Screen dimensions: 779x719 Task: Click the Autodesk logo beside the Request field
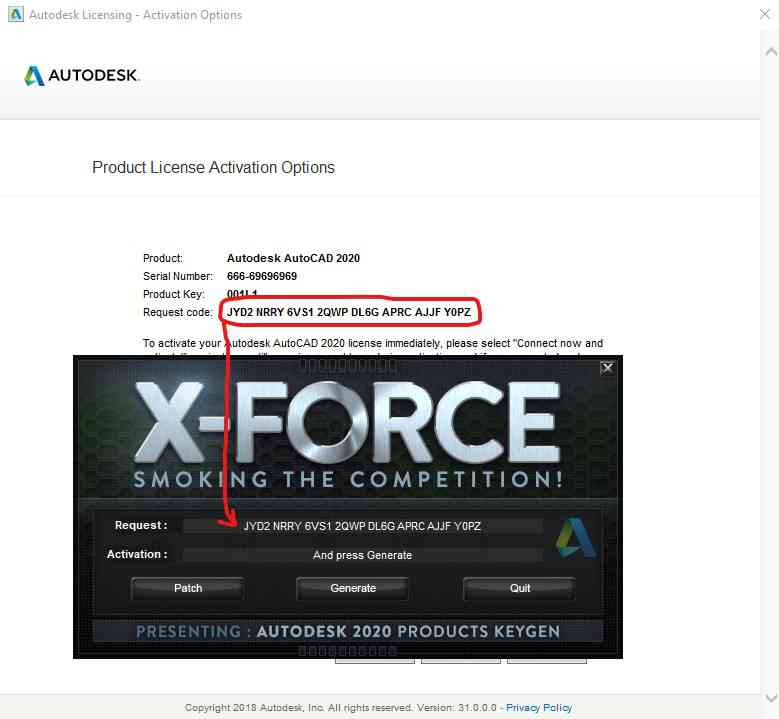point(575,537)
